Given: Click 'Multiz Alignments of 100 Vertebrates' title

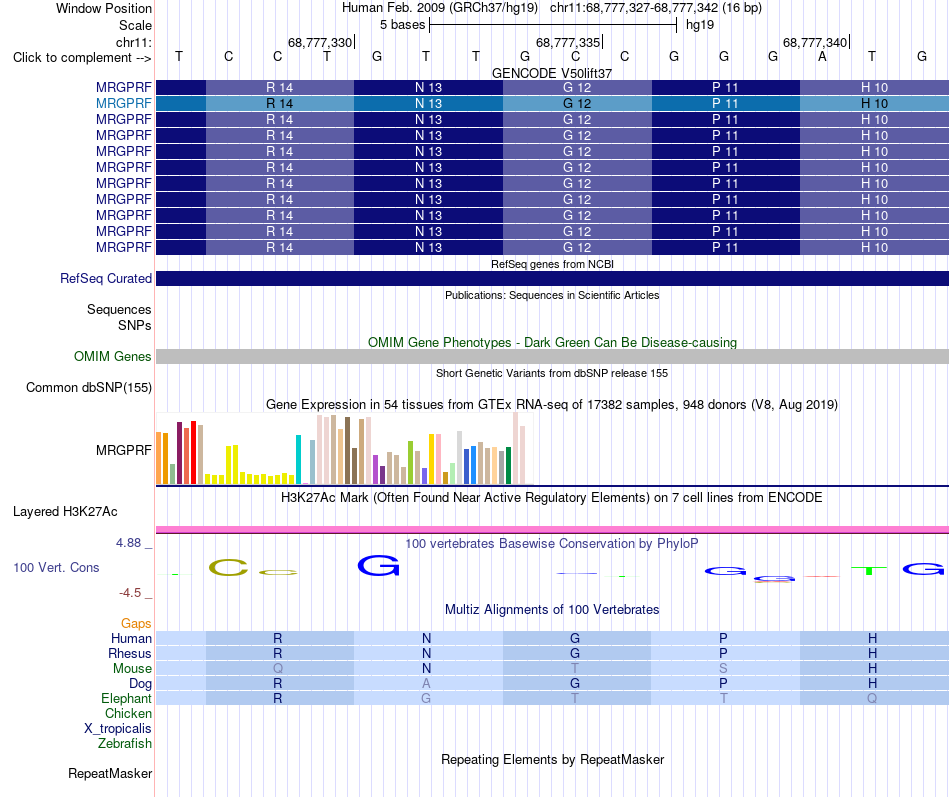Looking at the screenshot, I should (552, 610).
